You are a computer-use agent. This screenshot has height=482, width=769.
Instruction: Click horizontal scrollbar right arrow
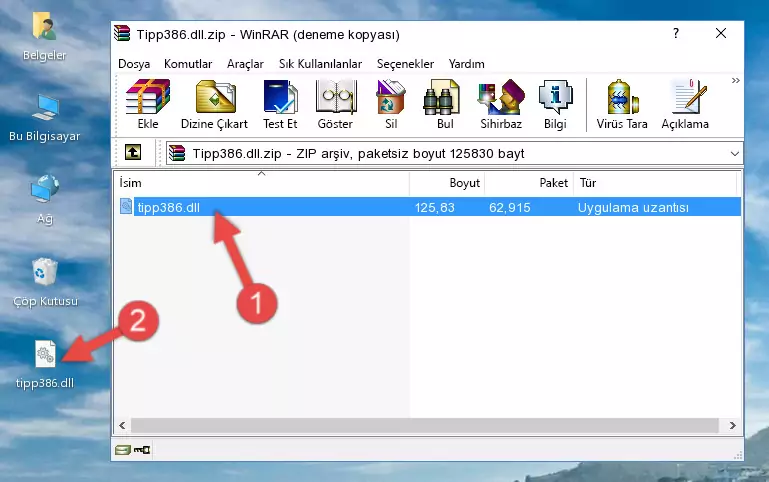[732, 425]
